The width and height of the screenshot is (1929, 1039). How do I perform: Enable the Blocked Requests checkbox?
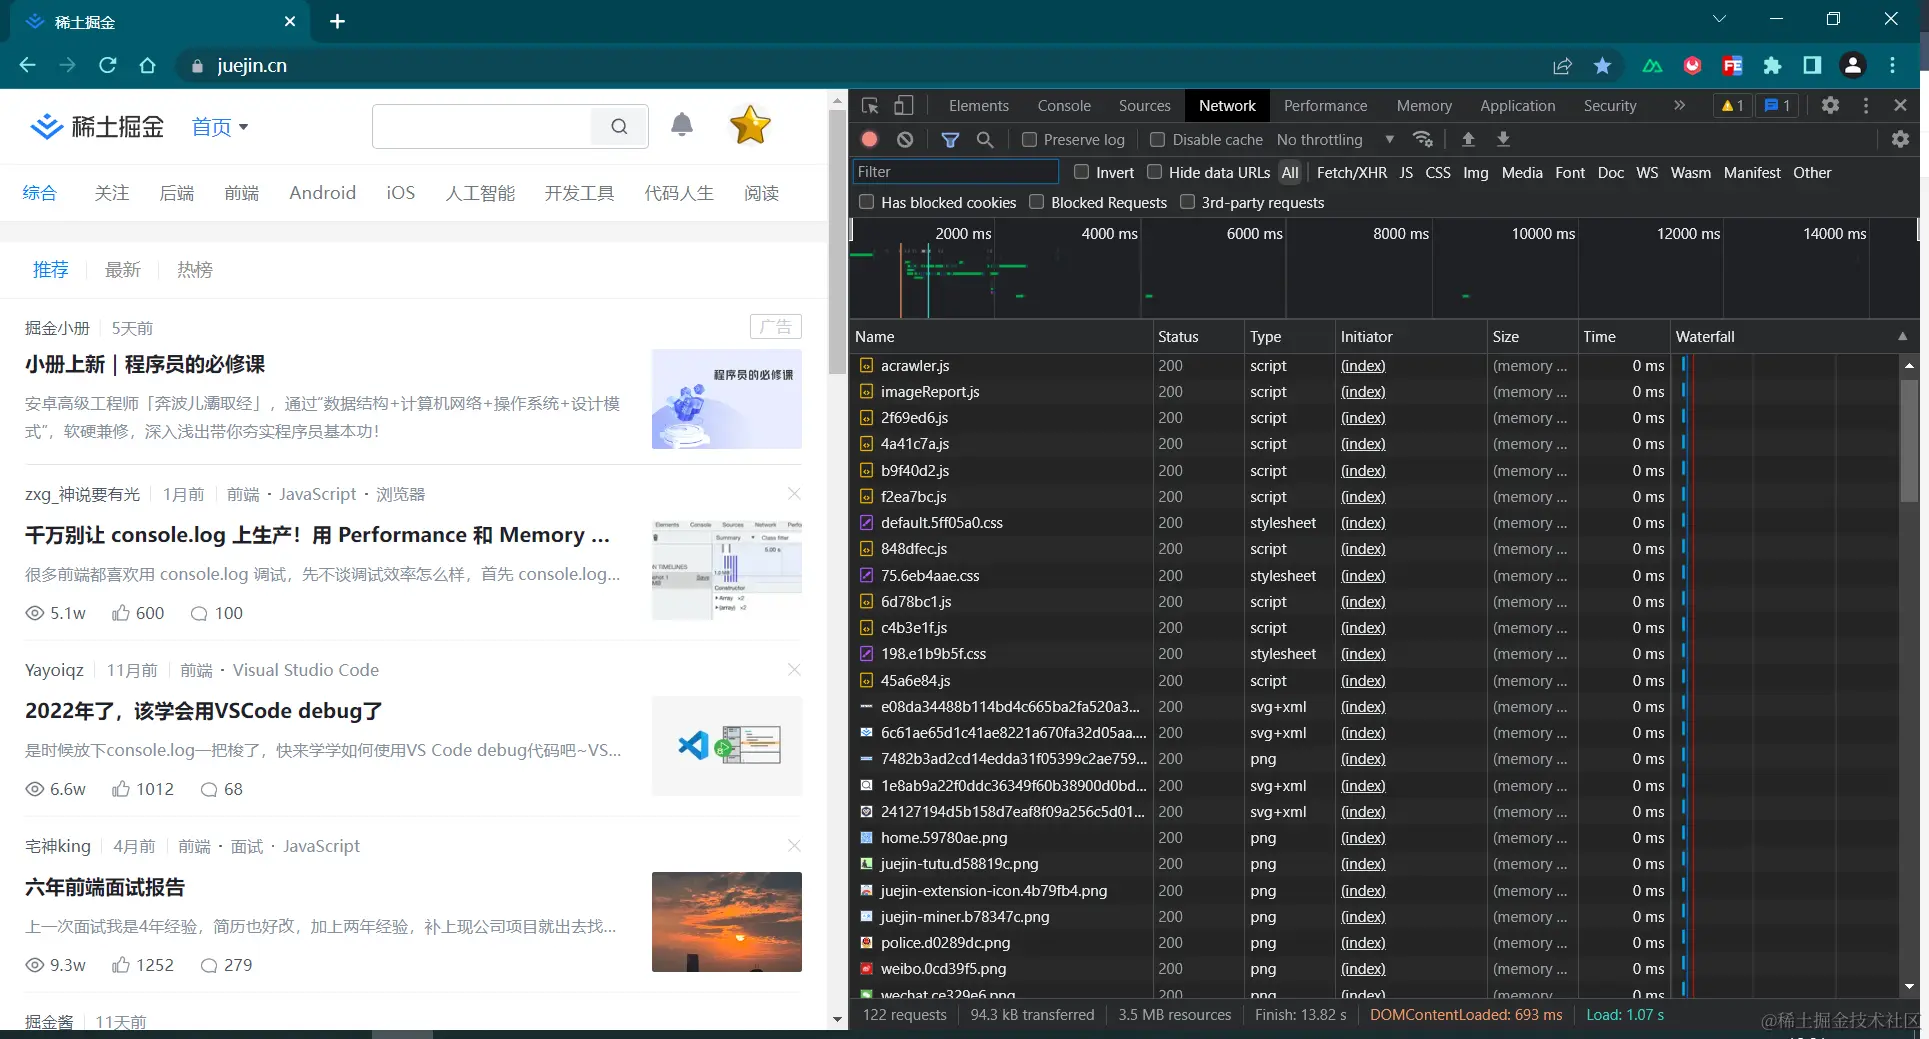1037,202
